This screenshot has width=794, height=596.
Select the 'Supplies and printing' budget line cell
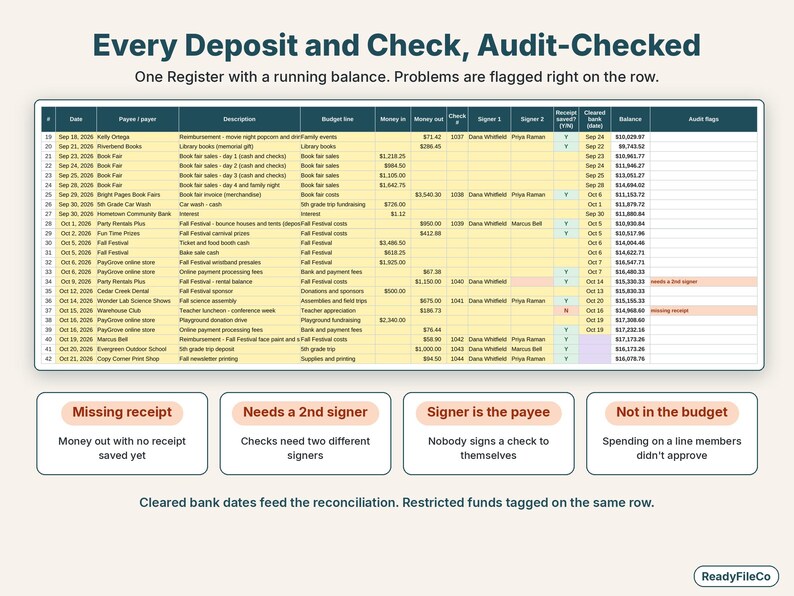coord(338,359)
